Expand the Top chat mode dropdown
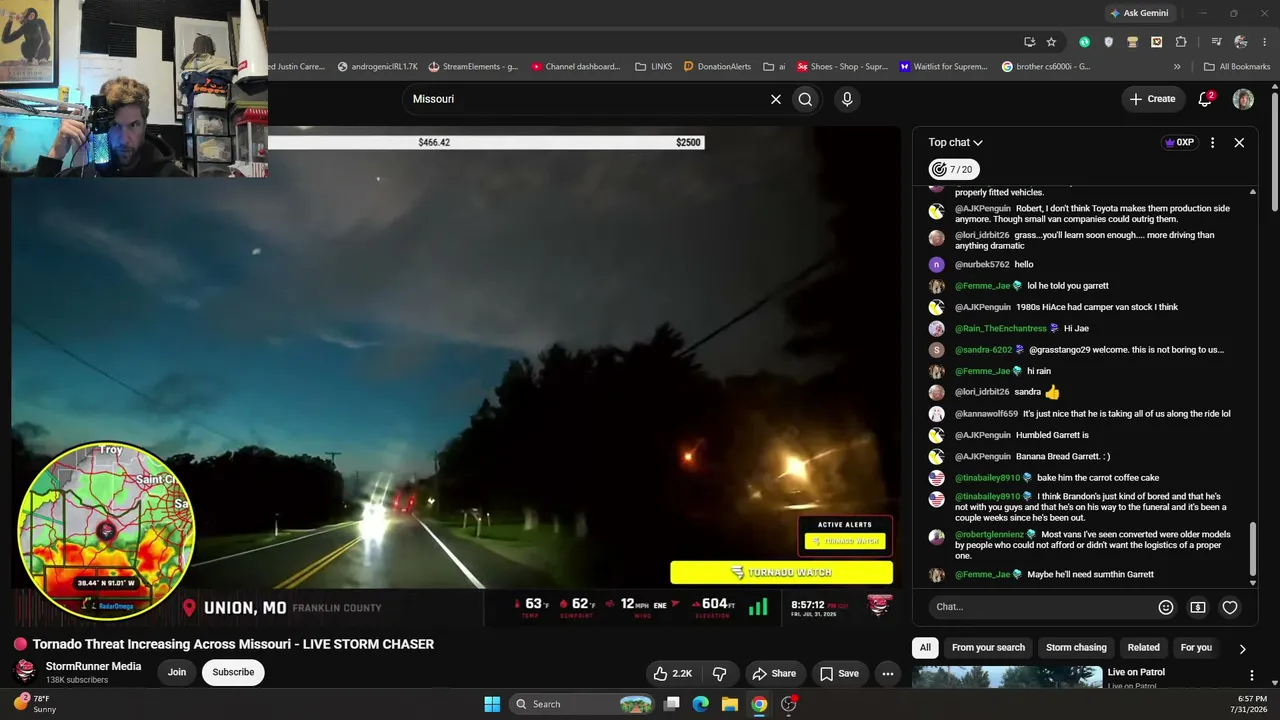 (955, 142)
